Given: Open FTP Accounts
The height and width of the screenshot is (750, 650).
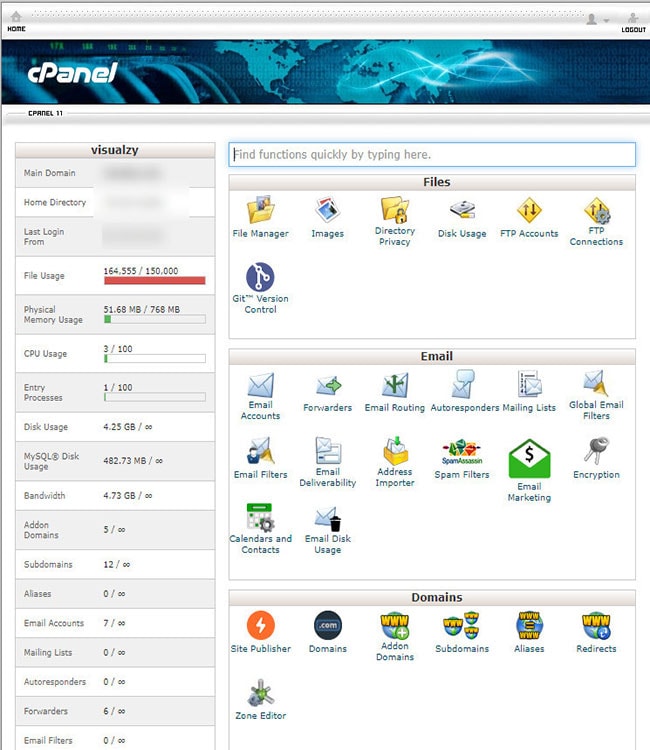Looking at the screenshot, I should tap(529, 210).
